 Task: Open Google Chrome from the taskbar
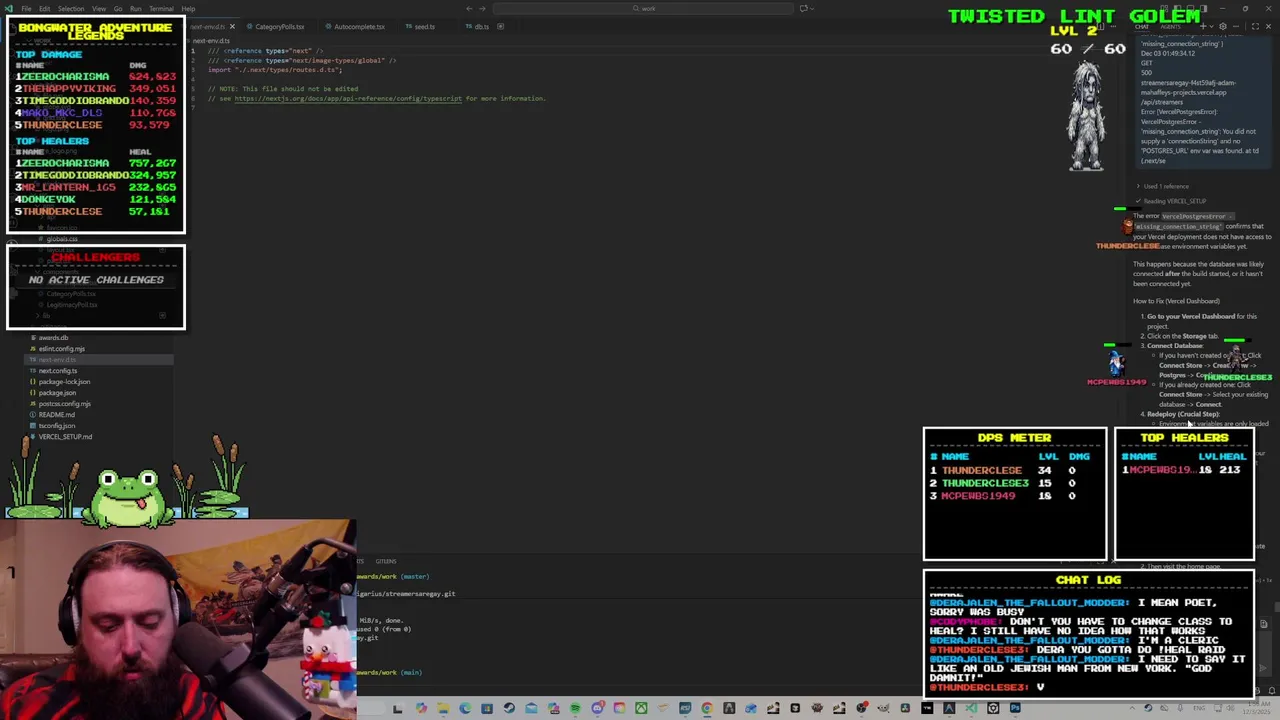[707, 709]
